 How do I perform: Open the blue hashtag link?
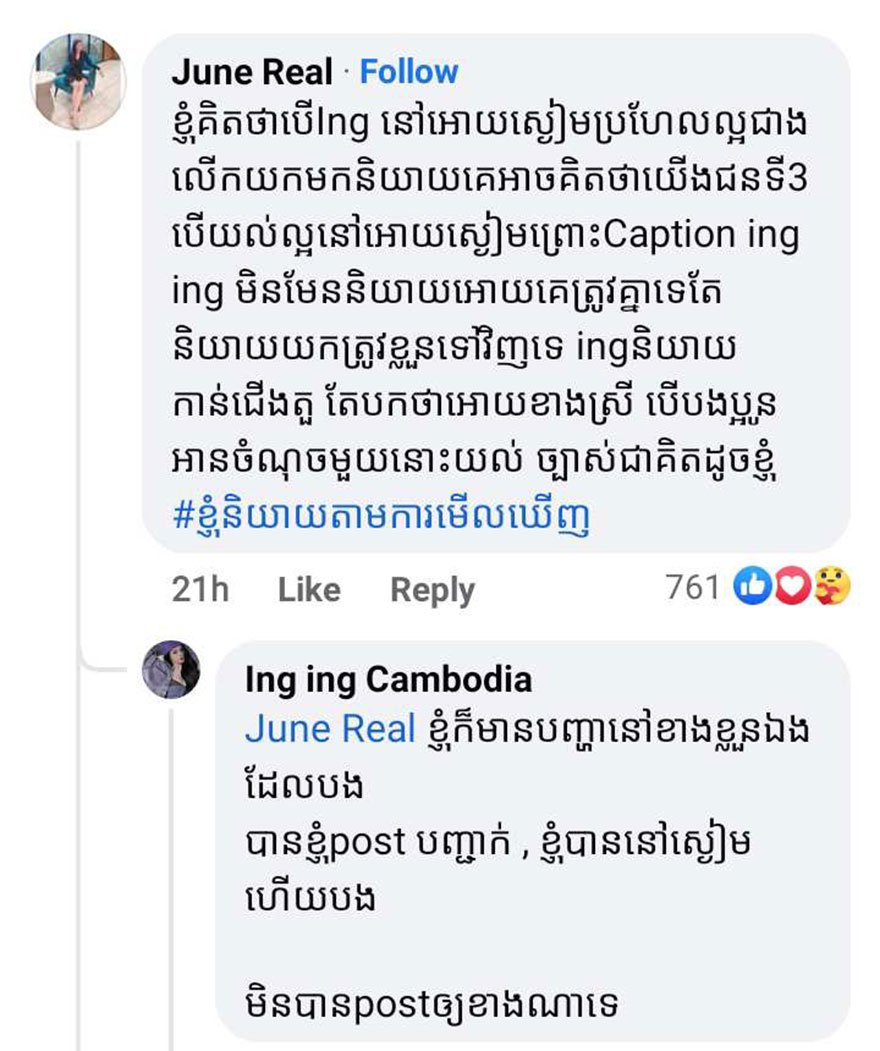click(382, 517)
